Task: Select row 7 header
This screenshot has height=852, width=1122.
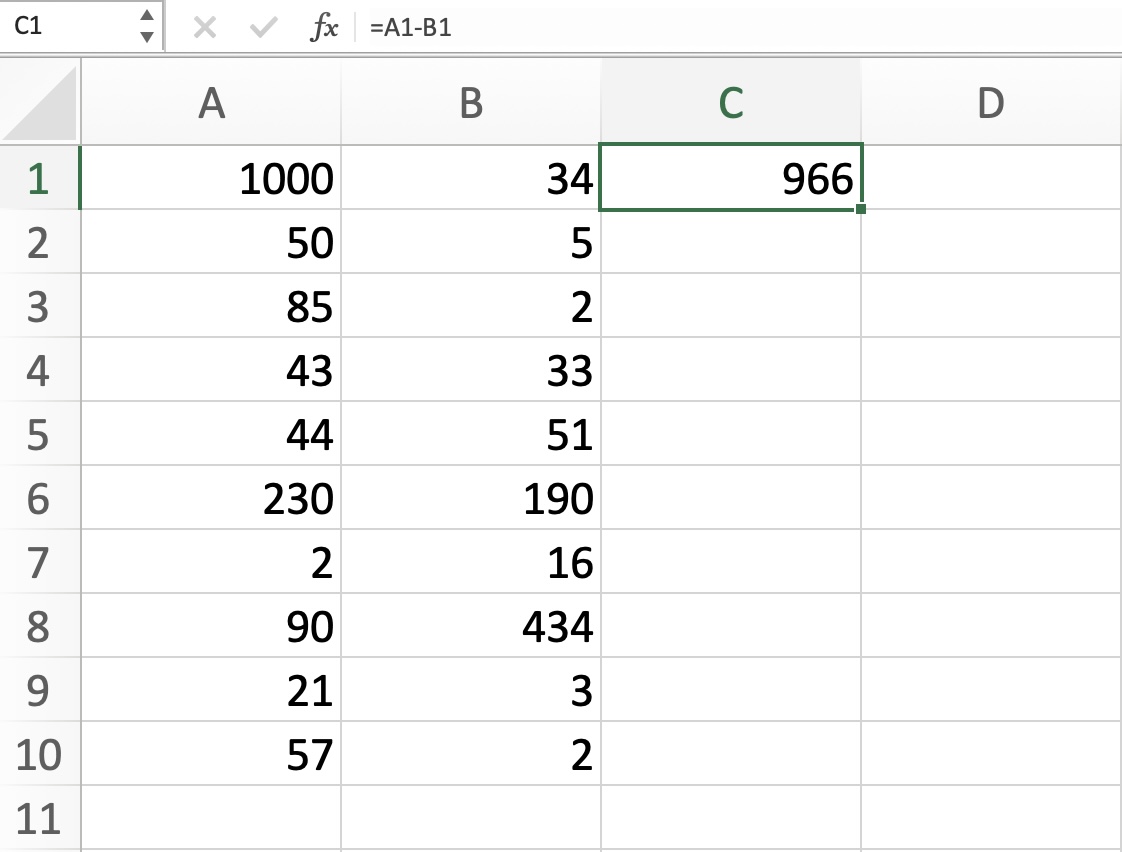Action: pos(39,562)
